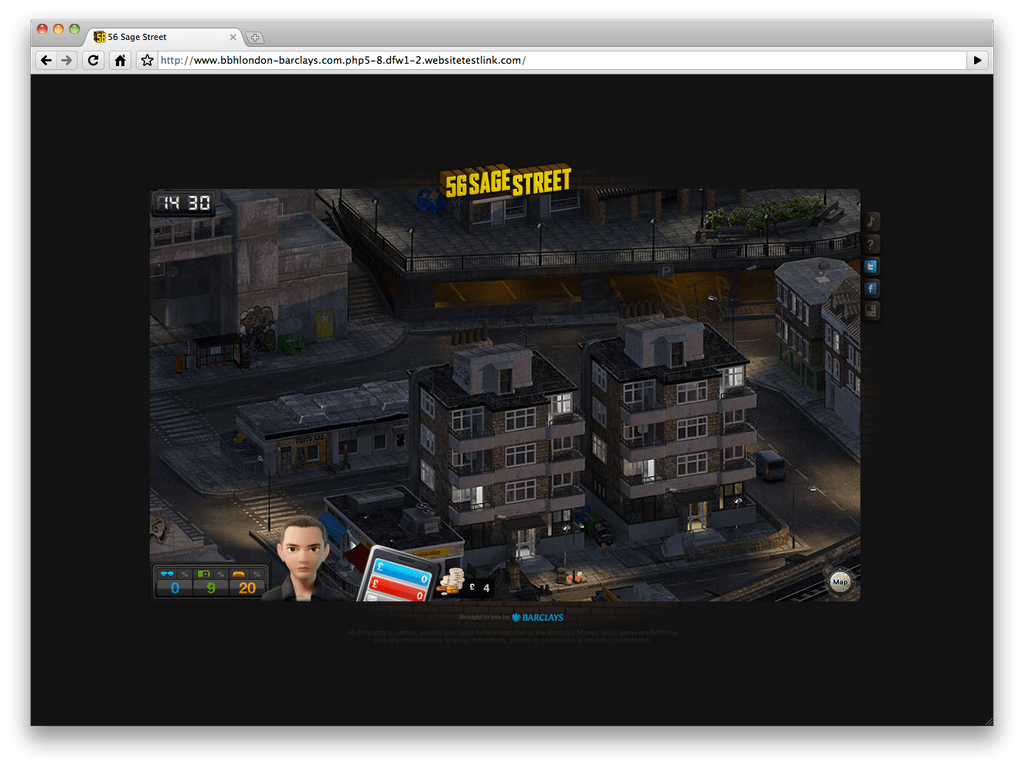Click the left apartment block entrance
Screen dimensions: 1024x768
tap(525, 541)
